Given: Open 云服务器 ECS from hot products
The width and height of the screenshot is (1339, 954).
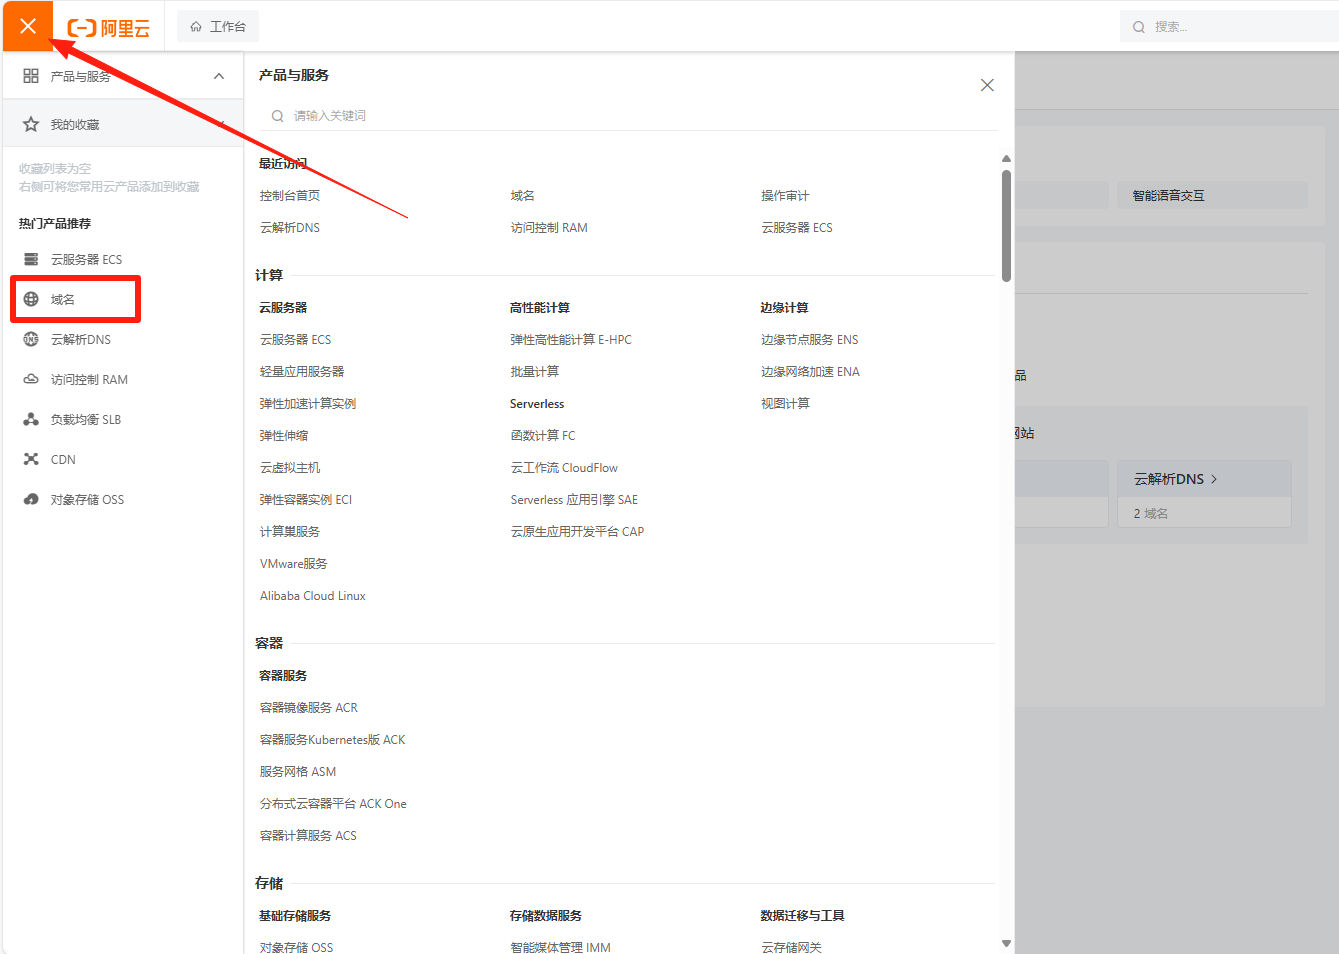Looking at the screenshot, I should tap(86, 259).
